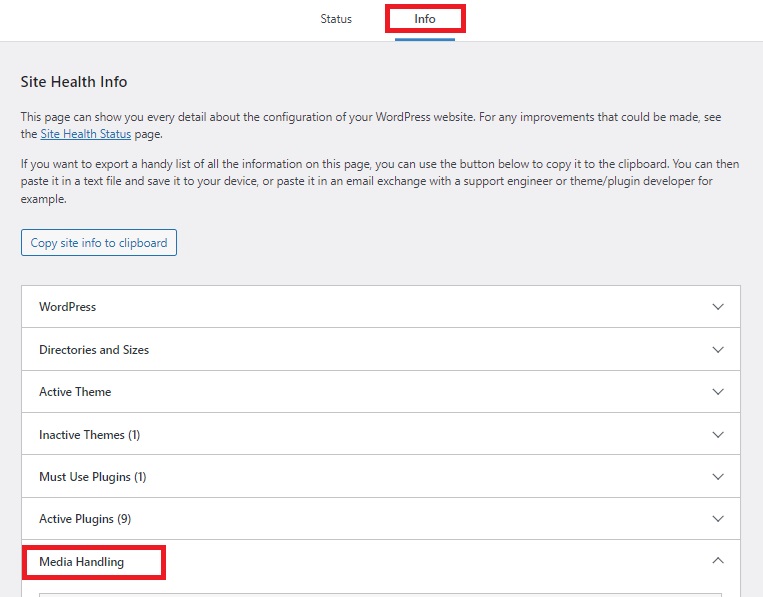This screenshot has width=763, height=597.
Task: Switch to the Status tab
Action: click(336, 19)
